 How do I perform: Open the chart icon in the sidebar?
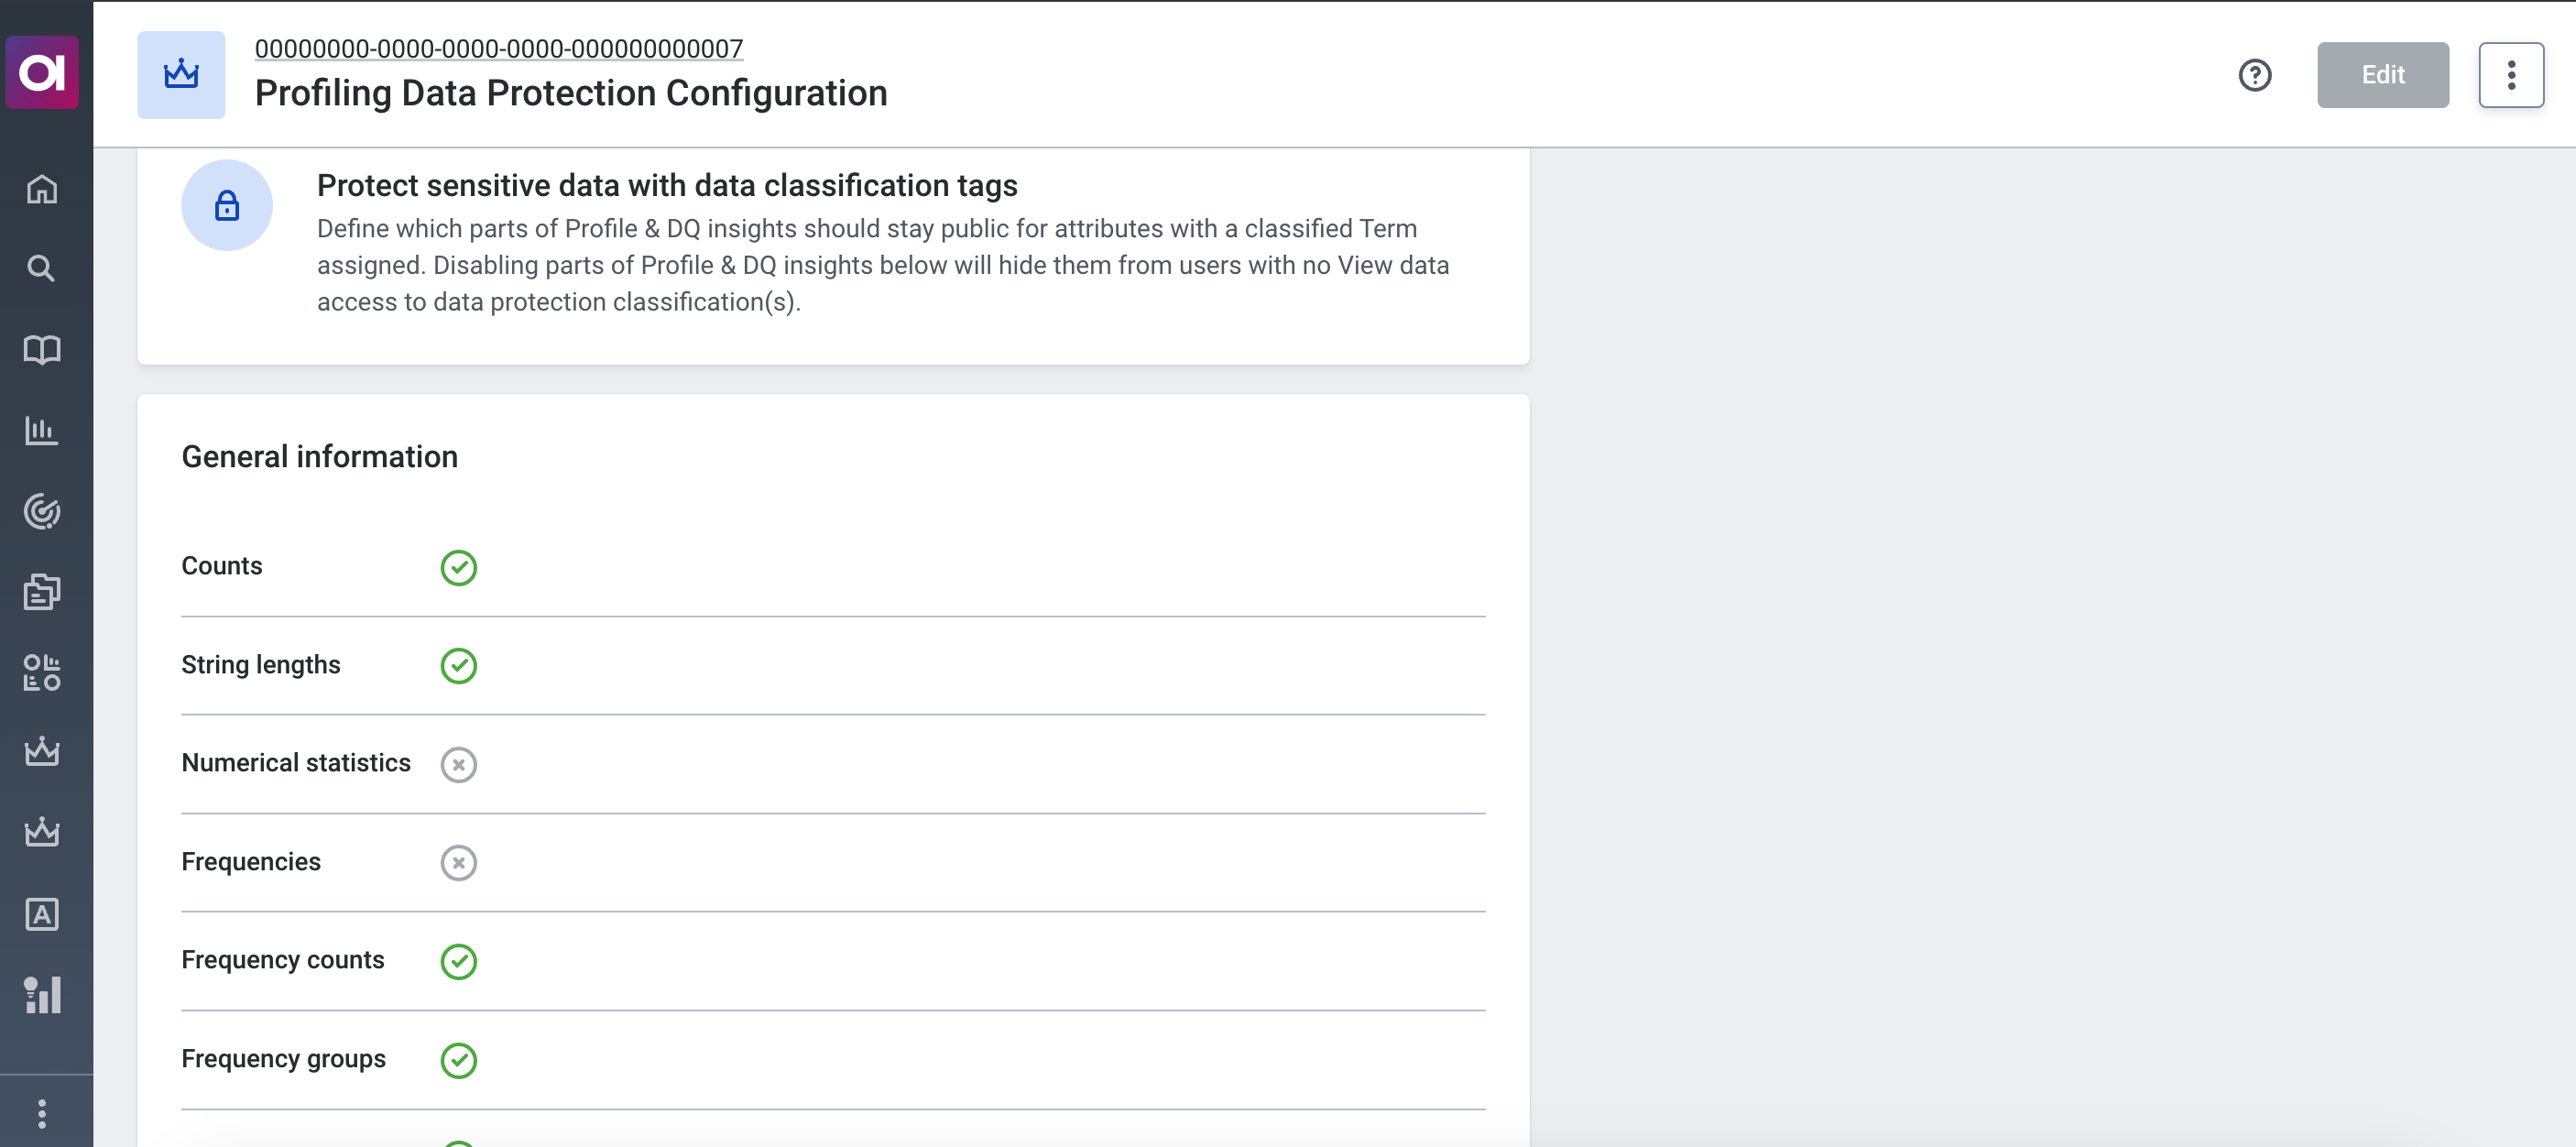[42, 430]
